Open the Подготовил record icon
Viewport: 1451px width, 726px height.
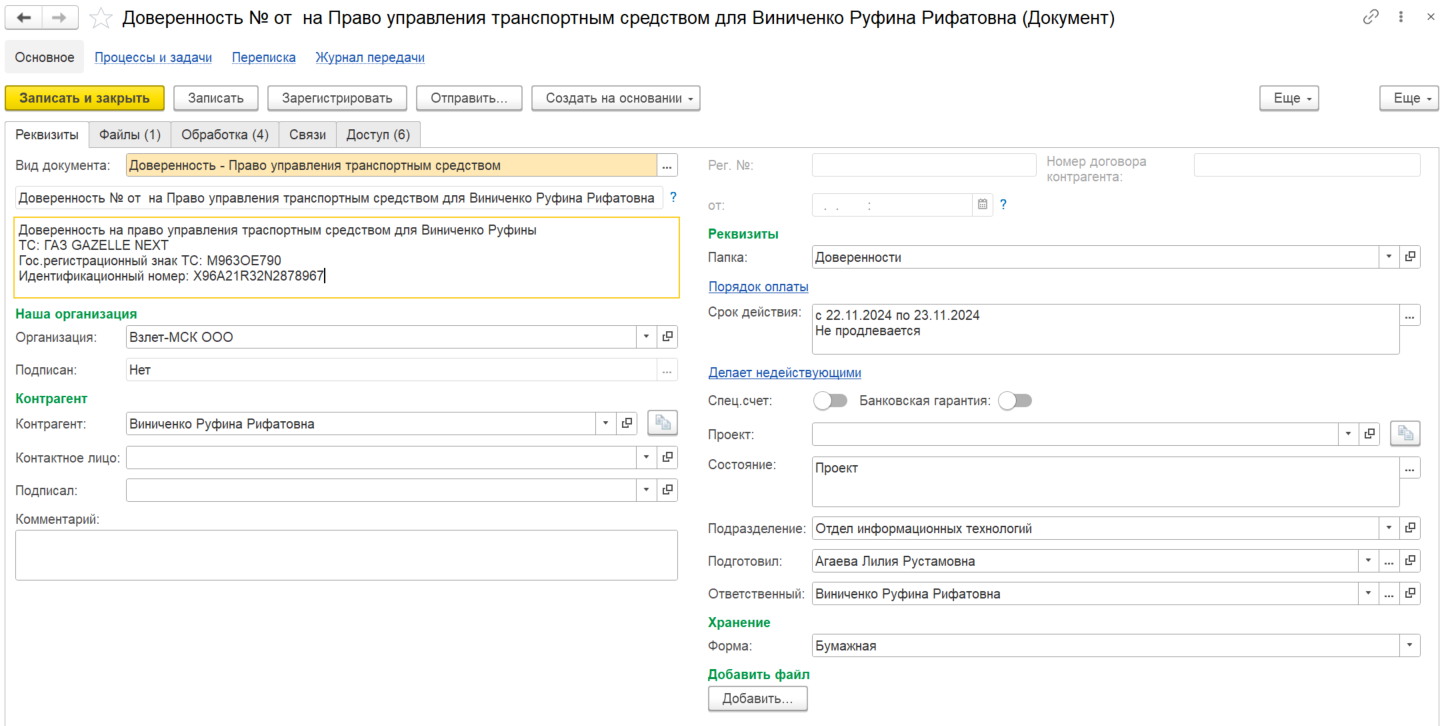click(x=1410, y=561)
